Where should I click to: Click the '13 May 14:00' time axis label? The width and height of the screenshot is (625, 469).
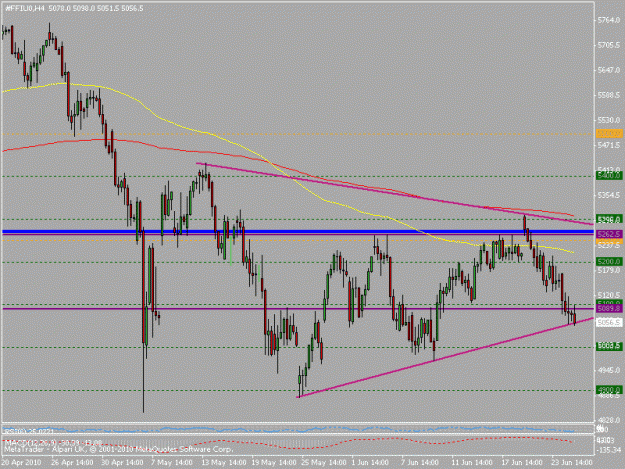tap(224, 463)
